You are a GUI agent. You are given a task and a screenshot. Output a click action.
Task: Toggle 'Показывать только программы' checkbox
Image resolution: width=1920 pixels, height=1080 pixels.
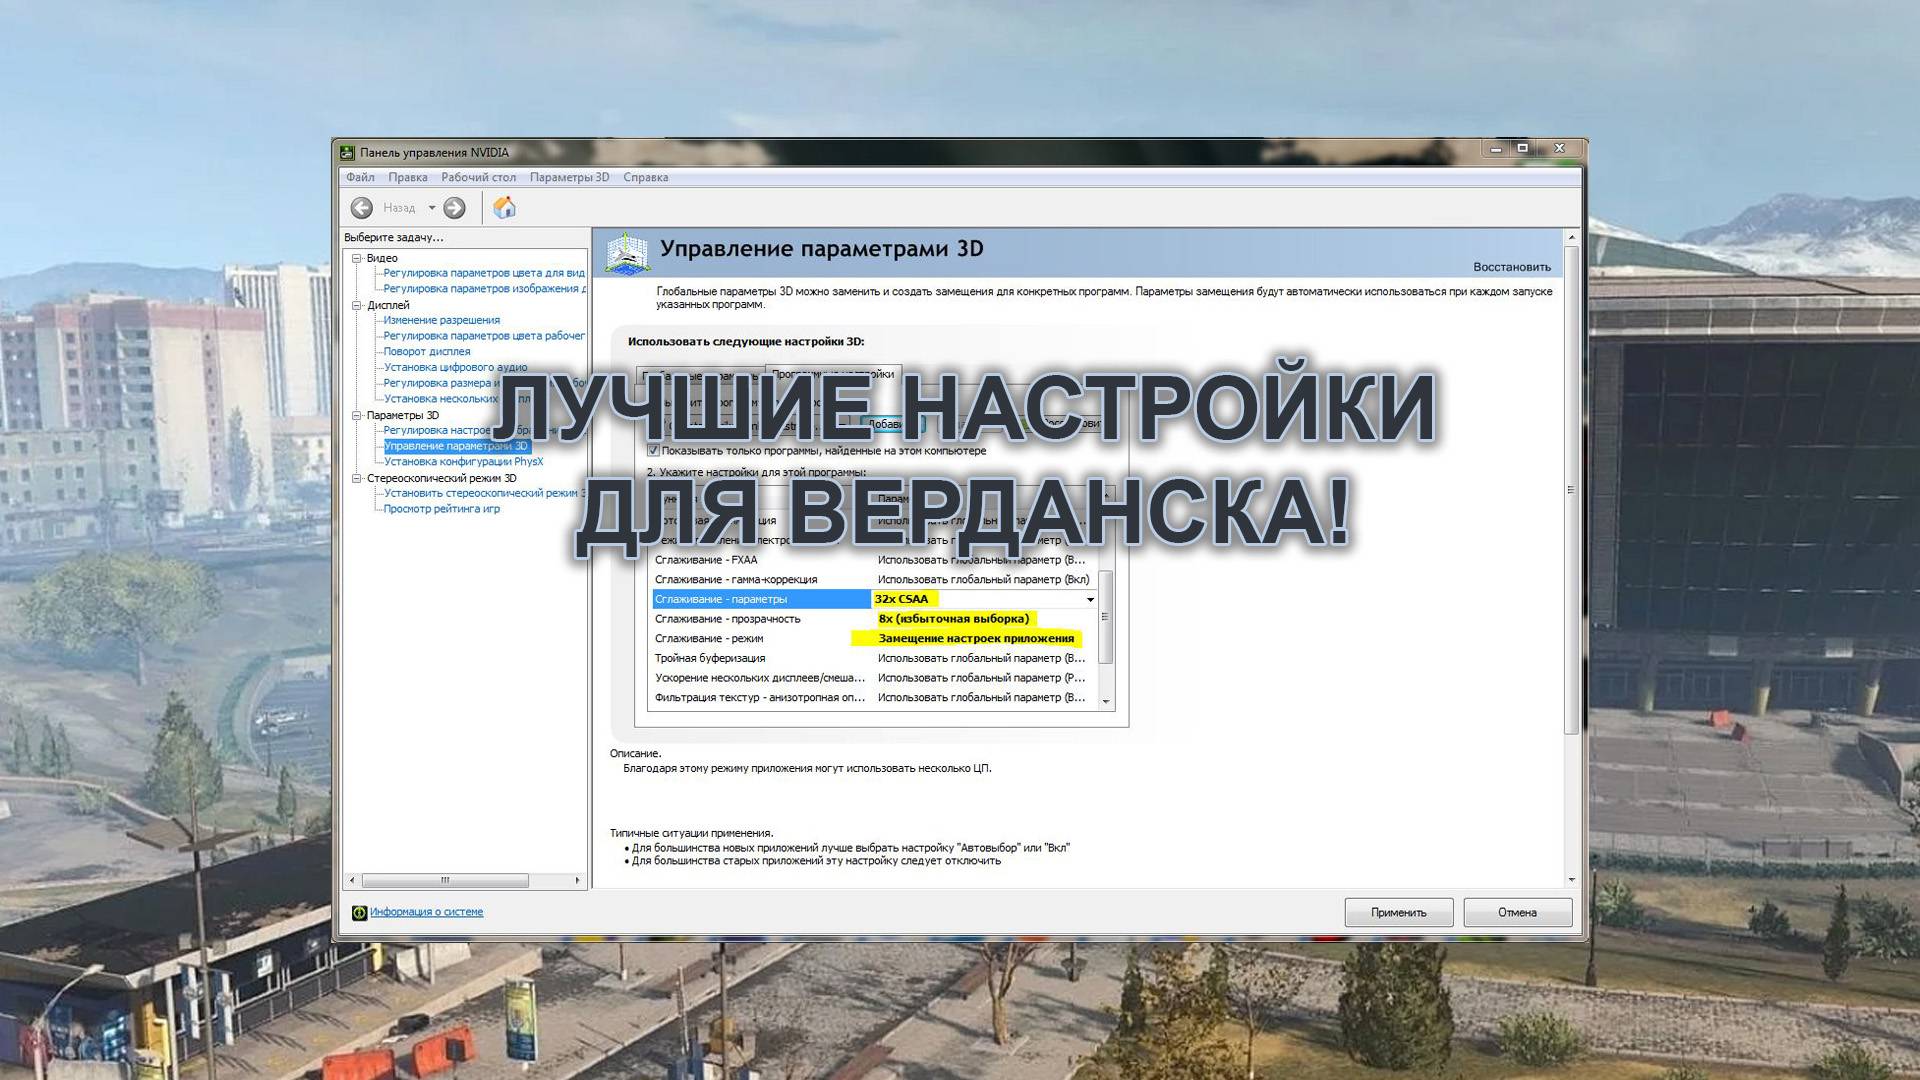click(x=653, y=451)
